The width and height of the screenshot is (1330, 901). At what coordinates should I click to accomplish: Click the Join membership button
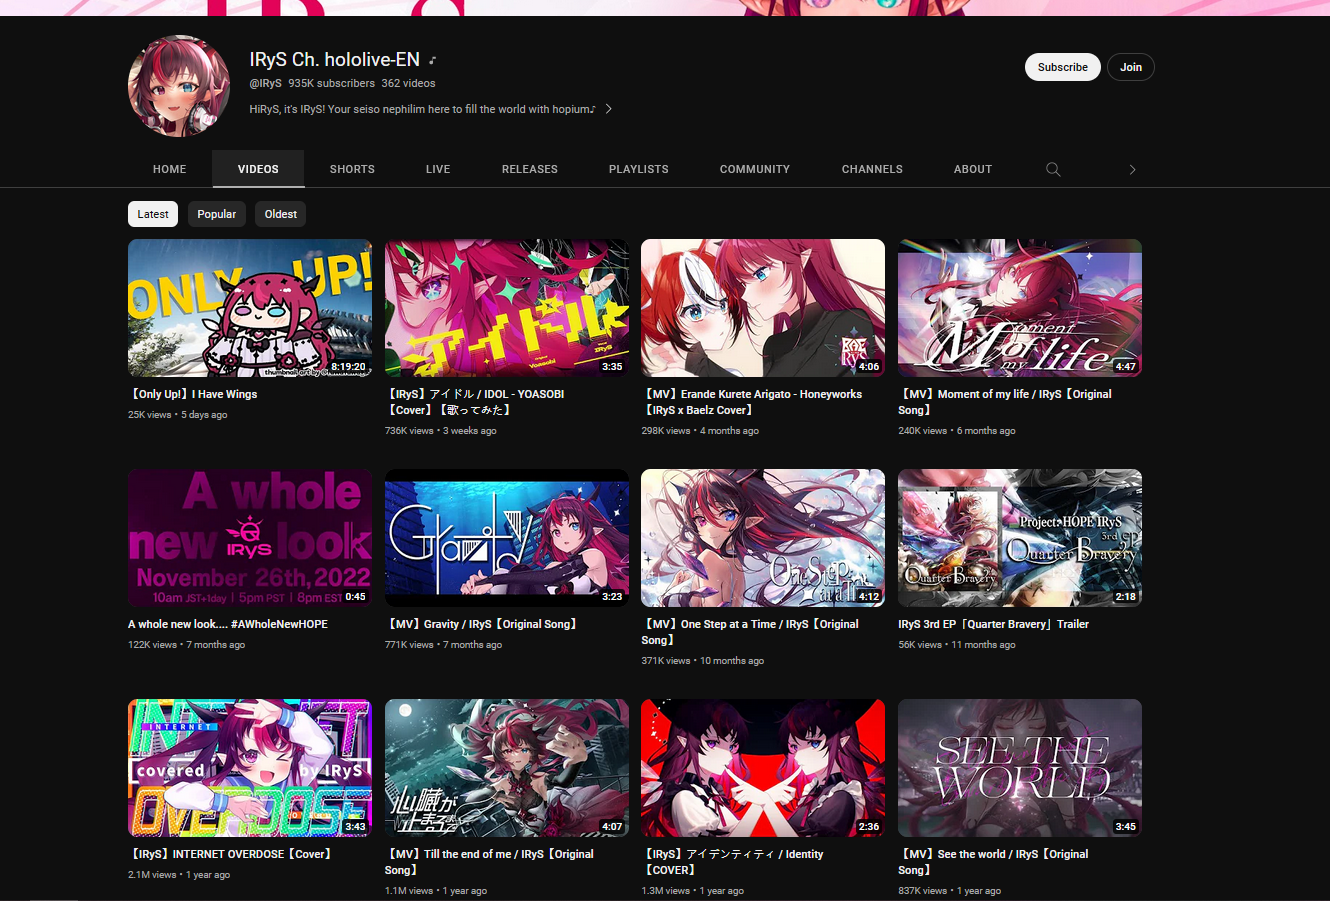click(x=1131, y=67)
